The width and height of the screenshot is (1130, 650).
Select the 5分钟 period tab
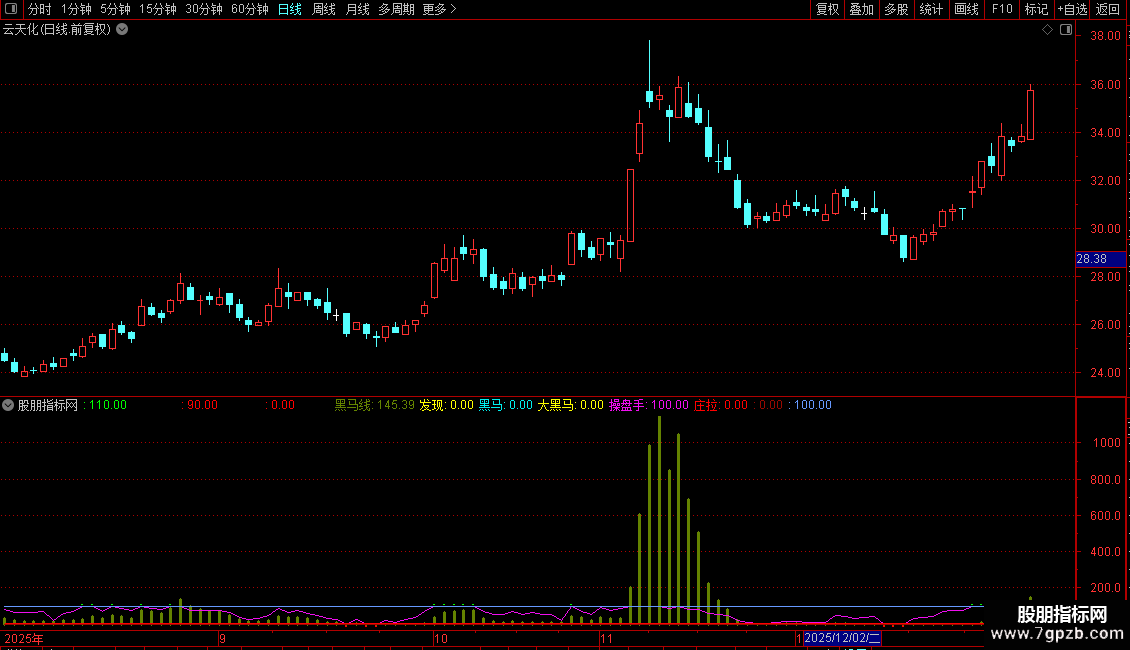[x=115, y=9]
